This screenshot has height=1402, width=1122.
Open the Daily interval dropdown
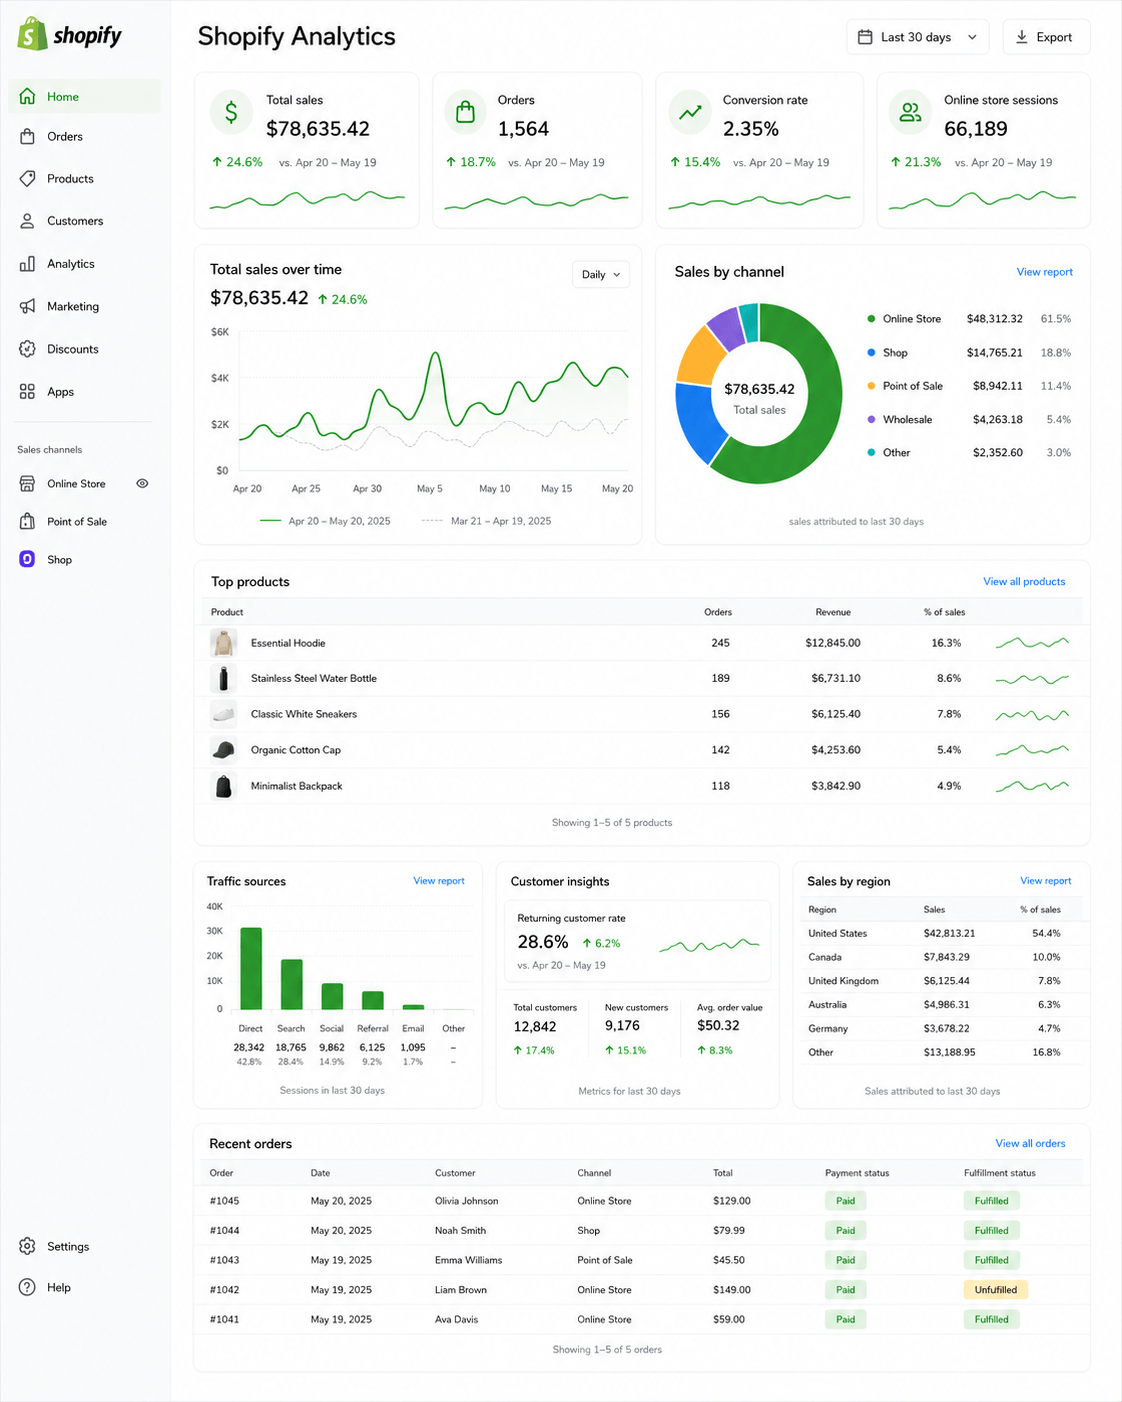pyautogui.click(x=601, y=274)
